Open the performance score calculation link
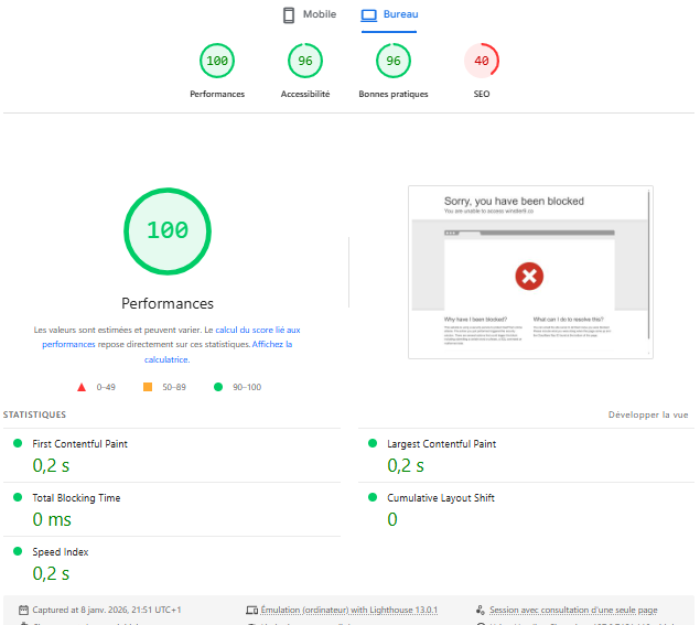Viewport: 700px width, 625px height. click(x=257, y=330)
